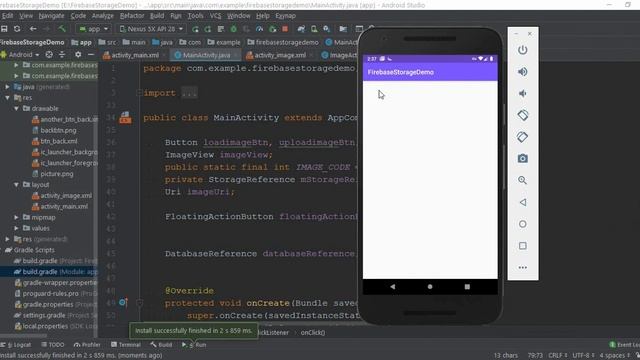The image size is (640, 360).
Task: Click the Rerun app icon
Action: (x=196, y=29)
